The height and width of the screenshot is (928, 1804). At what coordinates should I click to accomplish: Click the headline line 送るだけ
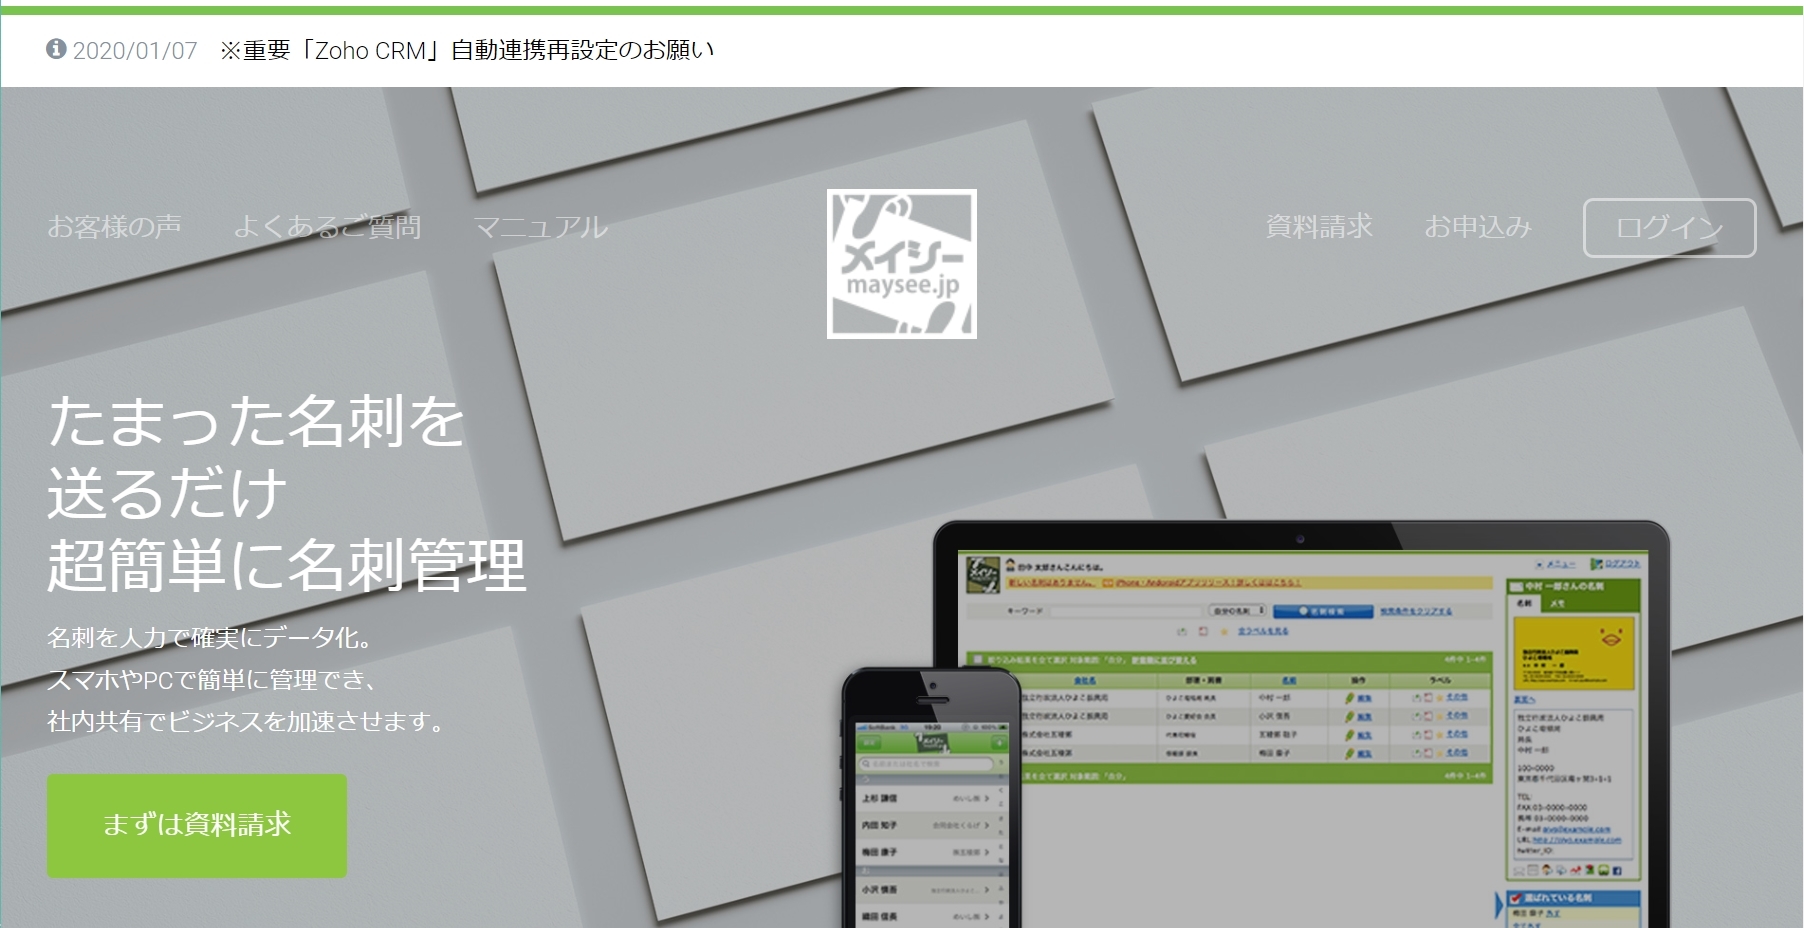(x=167, y=493)
